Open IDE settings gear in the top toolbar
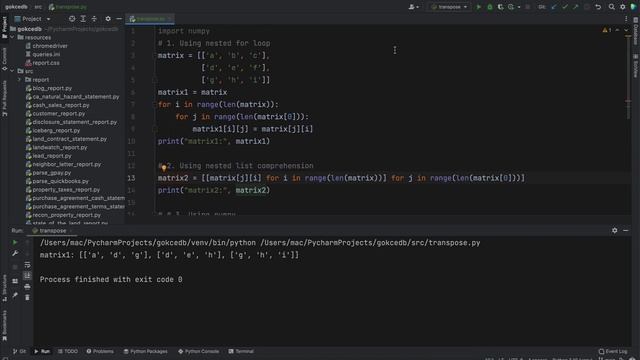 pyautogui.click(x=622, y=7)
